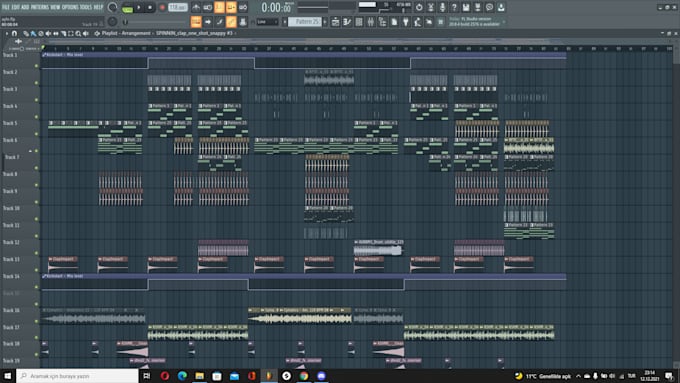Click the render export icon
The height and width of the screenshot is (383, 680).
click(477, 7)
